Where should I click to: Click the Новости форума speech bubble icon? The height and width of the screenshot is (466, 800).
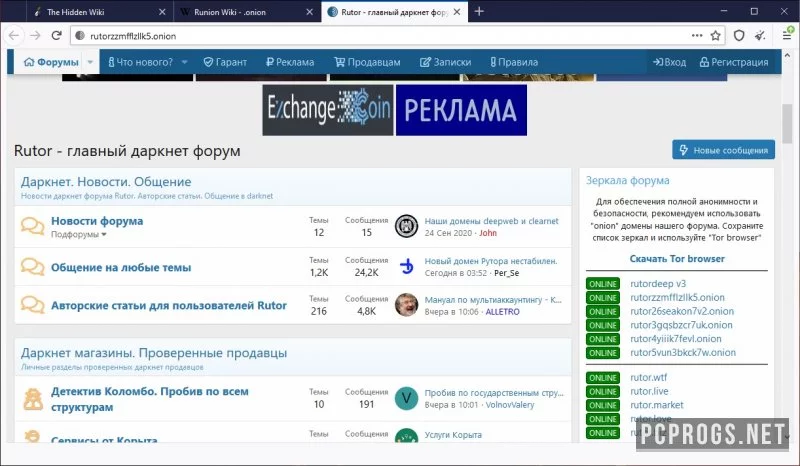(32, 226)
